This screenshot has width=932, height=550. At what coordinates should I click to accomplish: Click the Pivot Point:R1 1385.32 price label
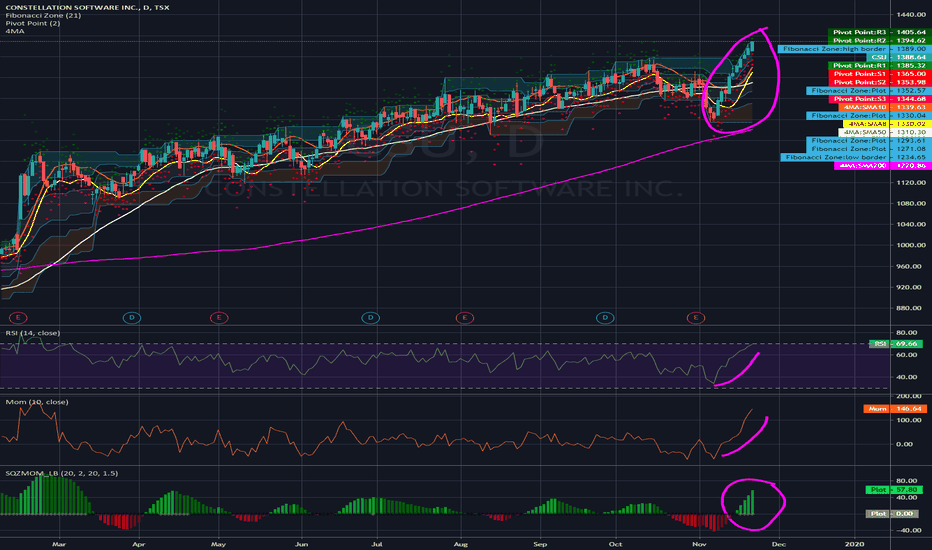click(x=879, y=65)
